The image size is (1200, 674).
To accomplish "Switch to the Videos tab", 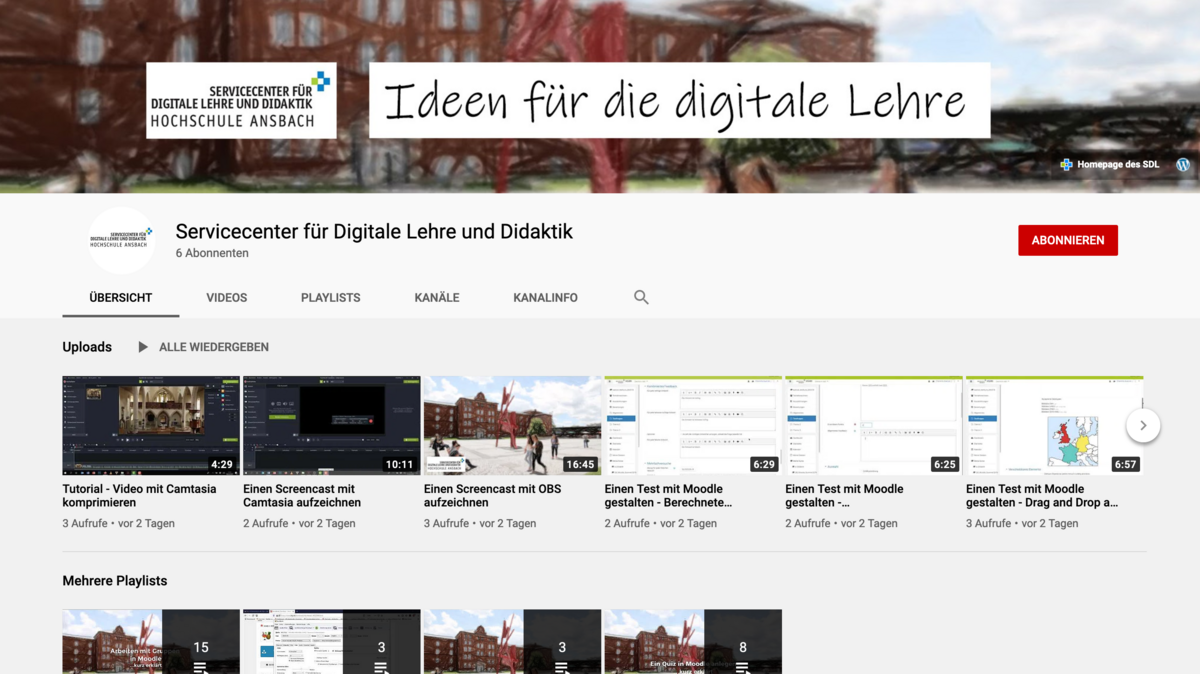I will 226,298.
